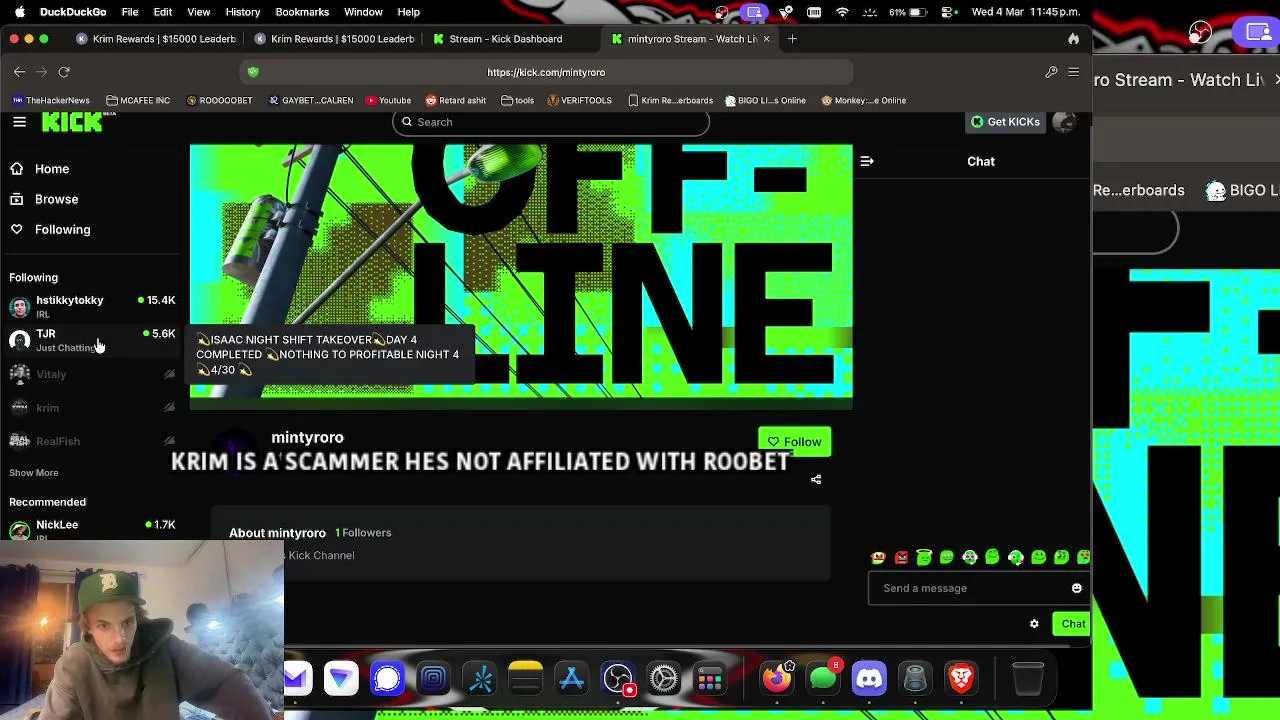
Task: Click the Get KICKs button
Action: [1006, 122]
